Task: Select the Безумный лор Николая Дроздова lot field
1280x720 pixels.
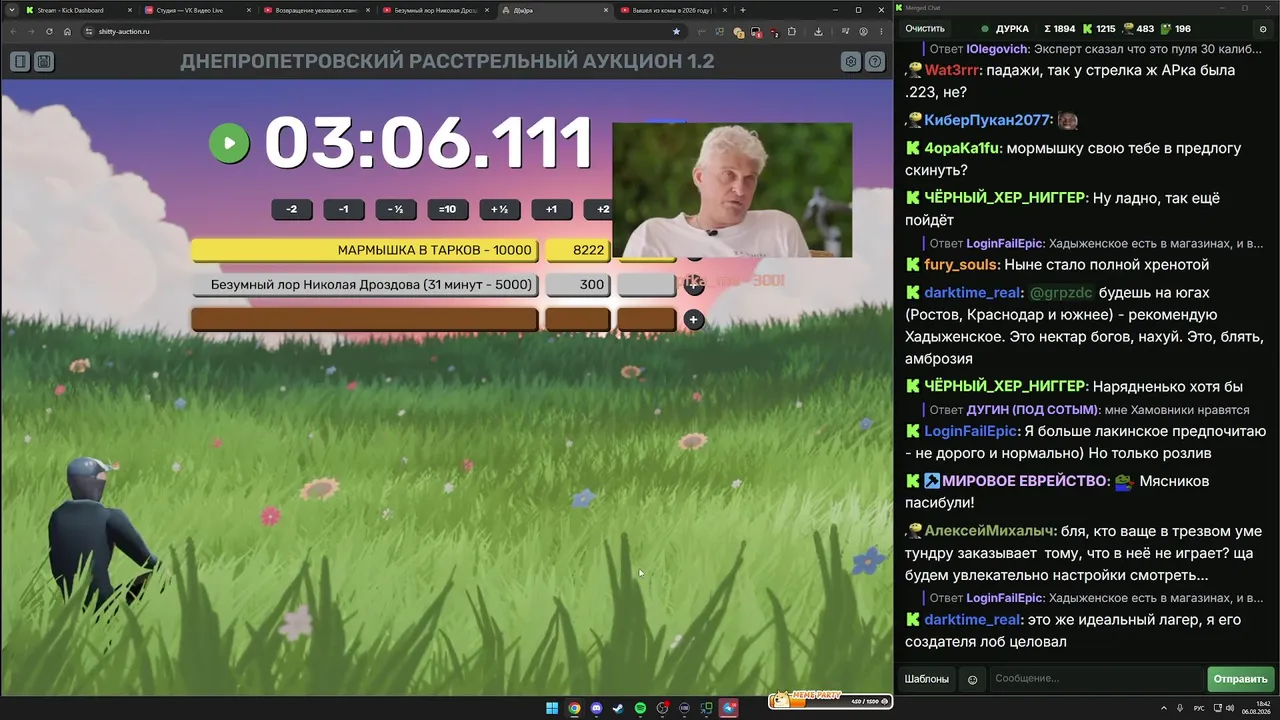Action: click(365, 285)
